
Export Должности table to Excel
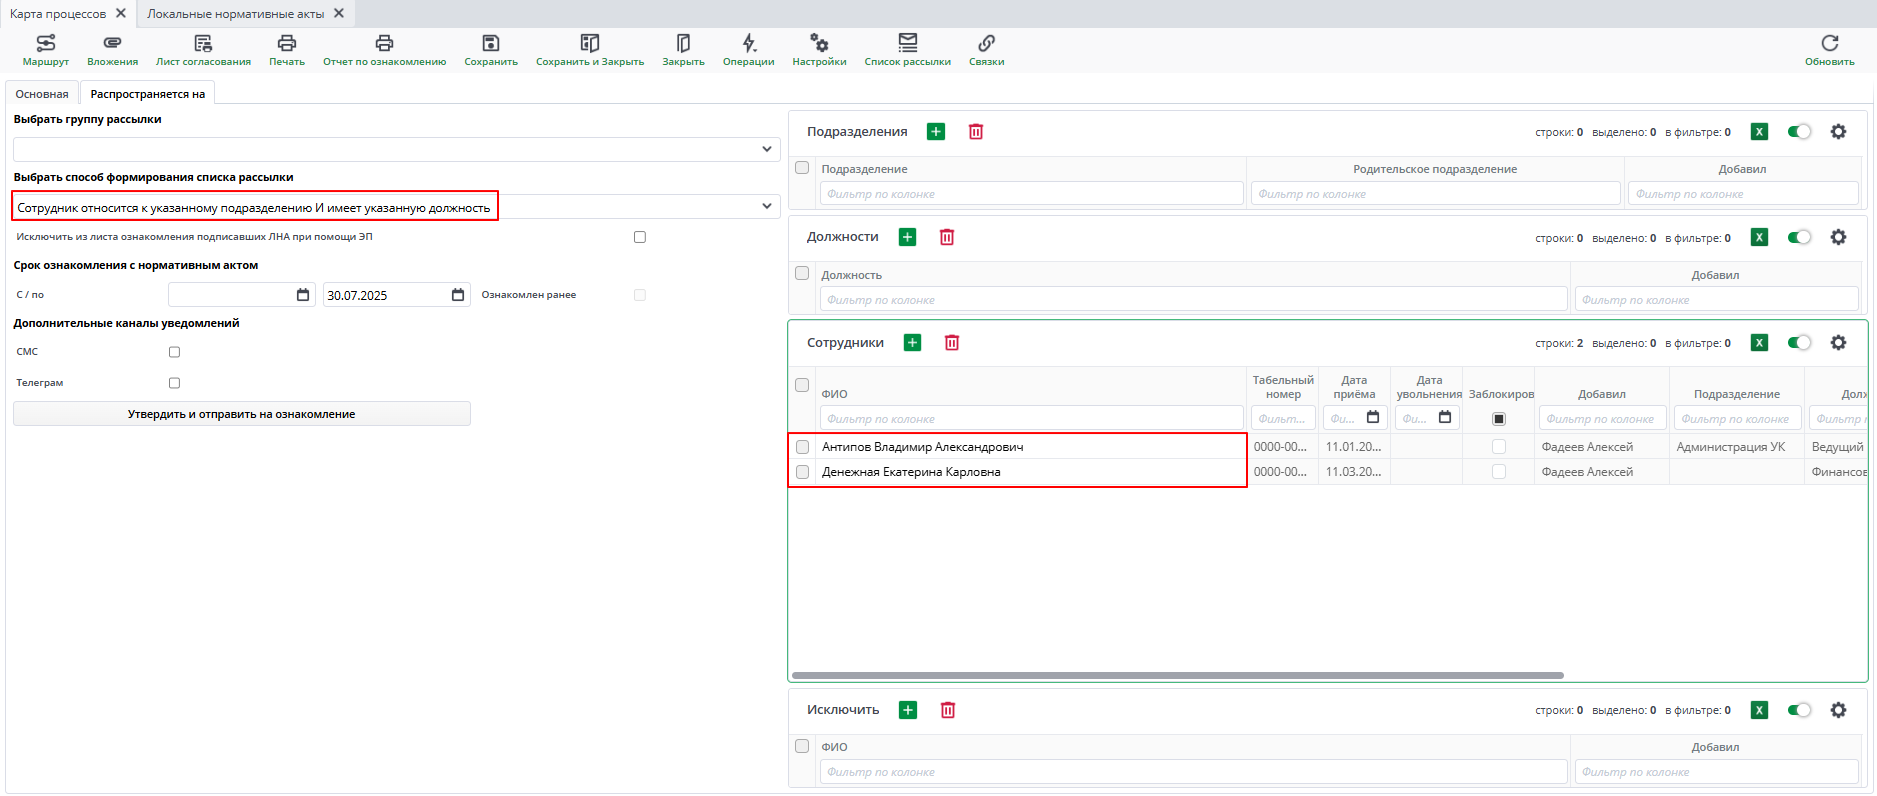[x=1760, y=237]
